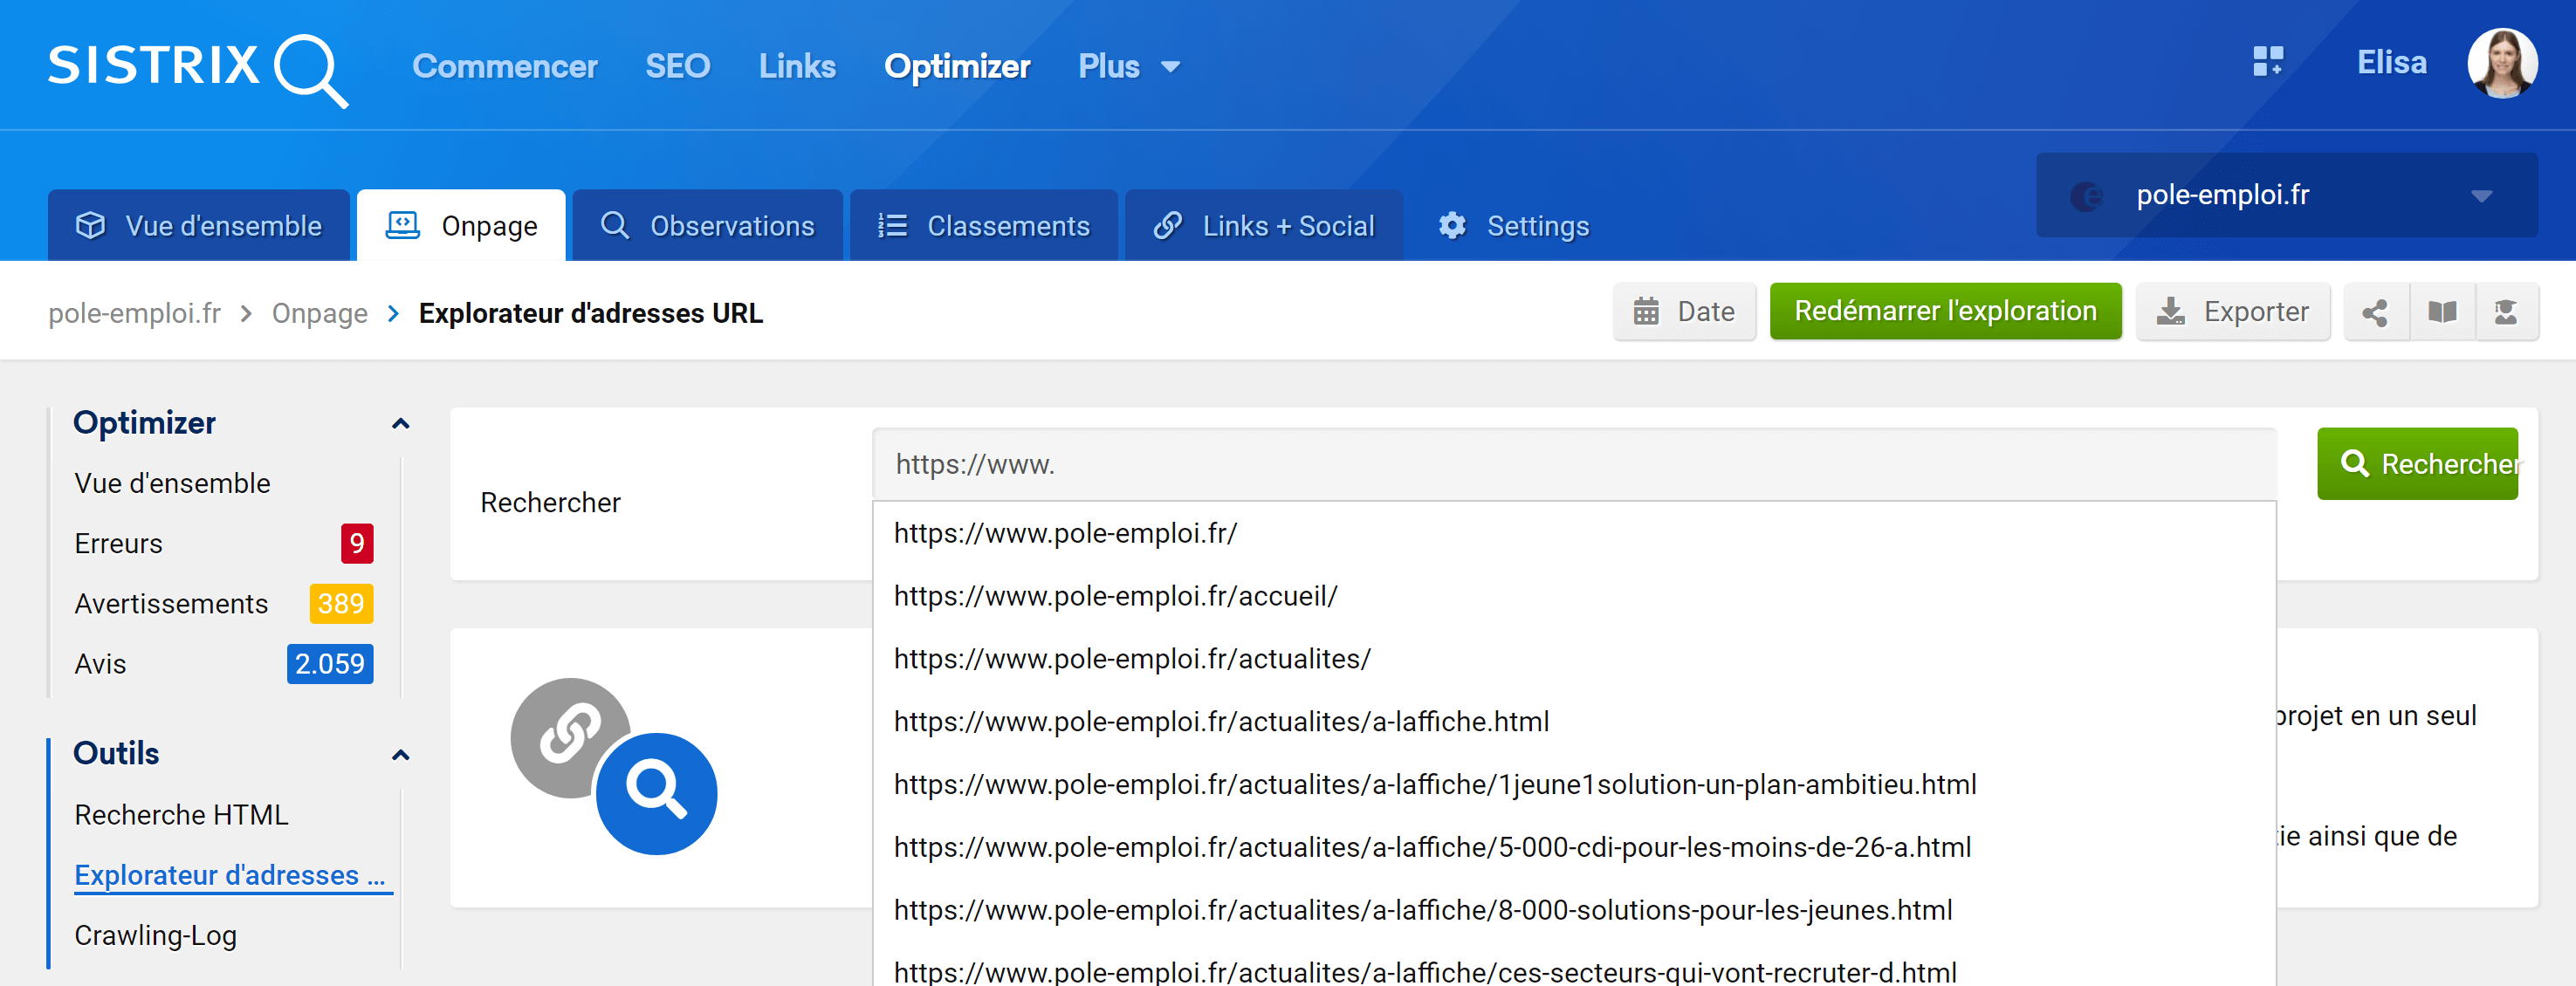This screenshot has width=2576, height=986.
Task: Open the tutorial graduate icon
Action: pos(2506,313)
